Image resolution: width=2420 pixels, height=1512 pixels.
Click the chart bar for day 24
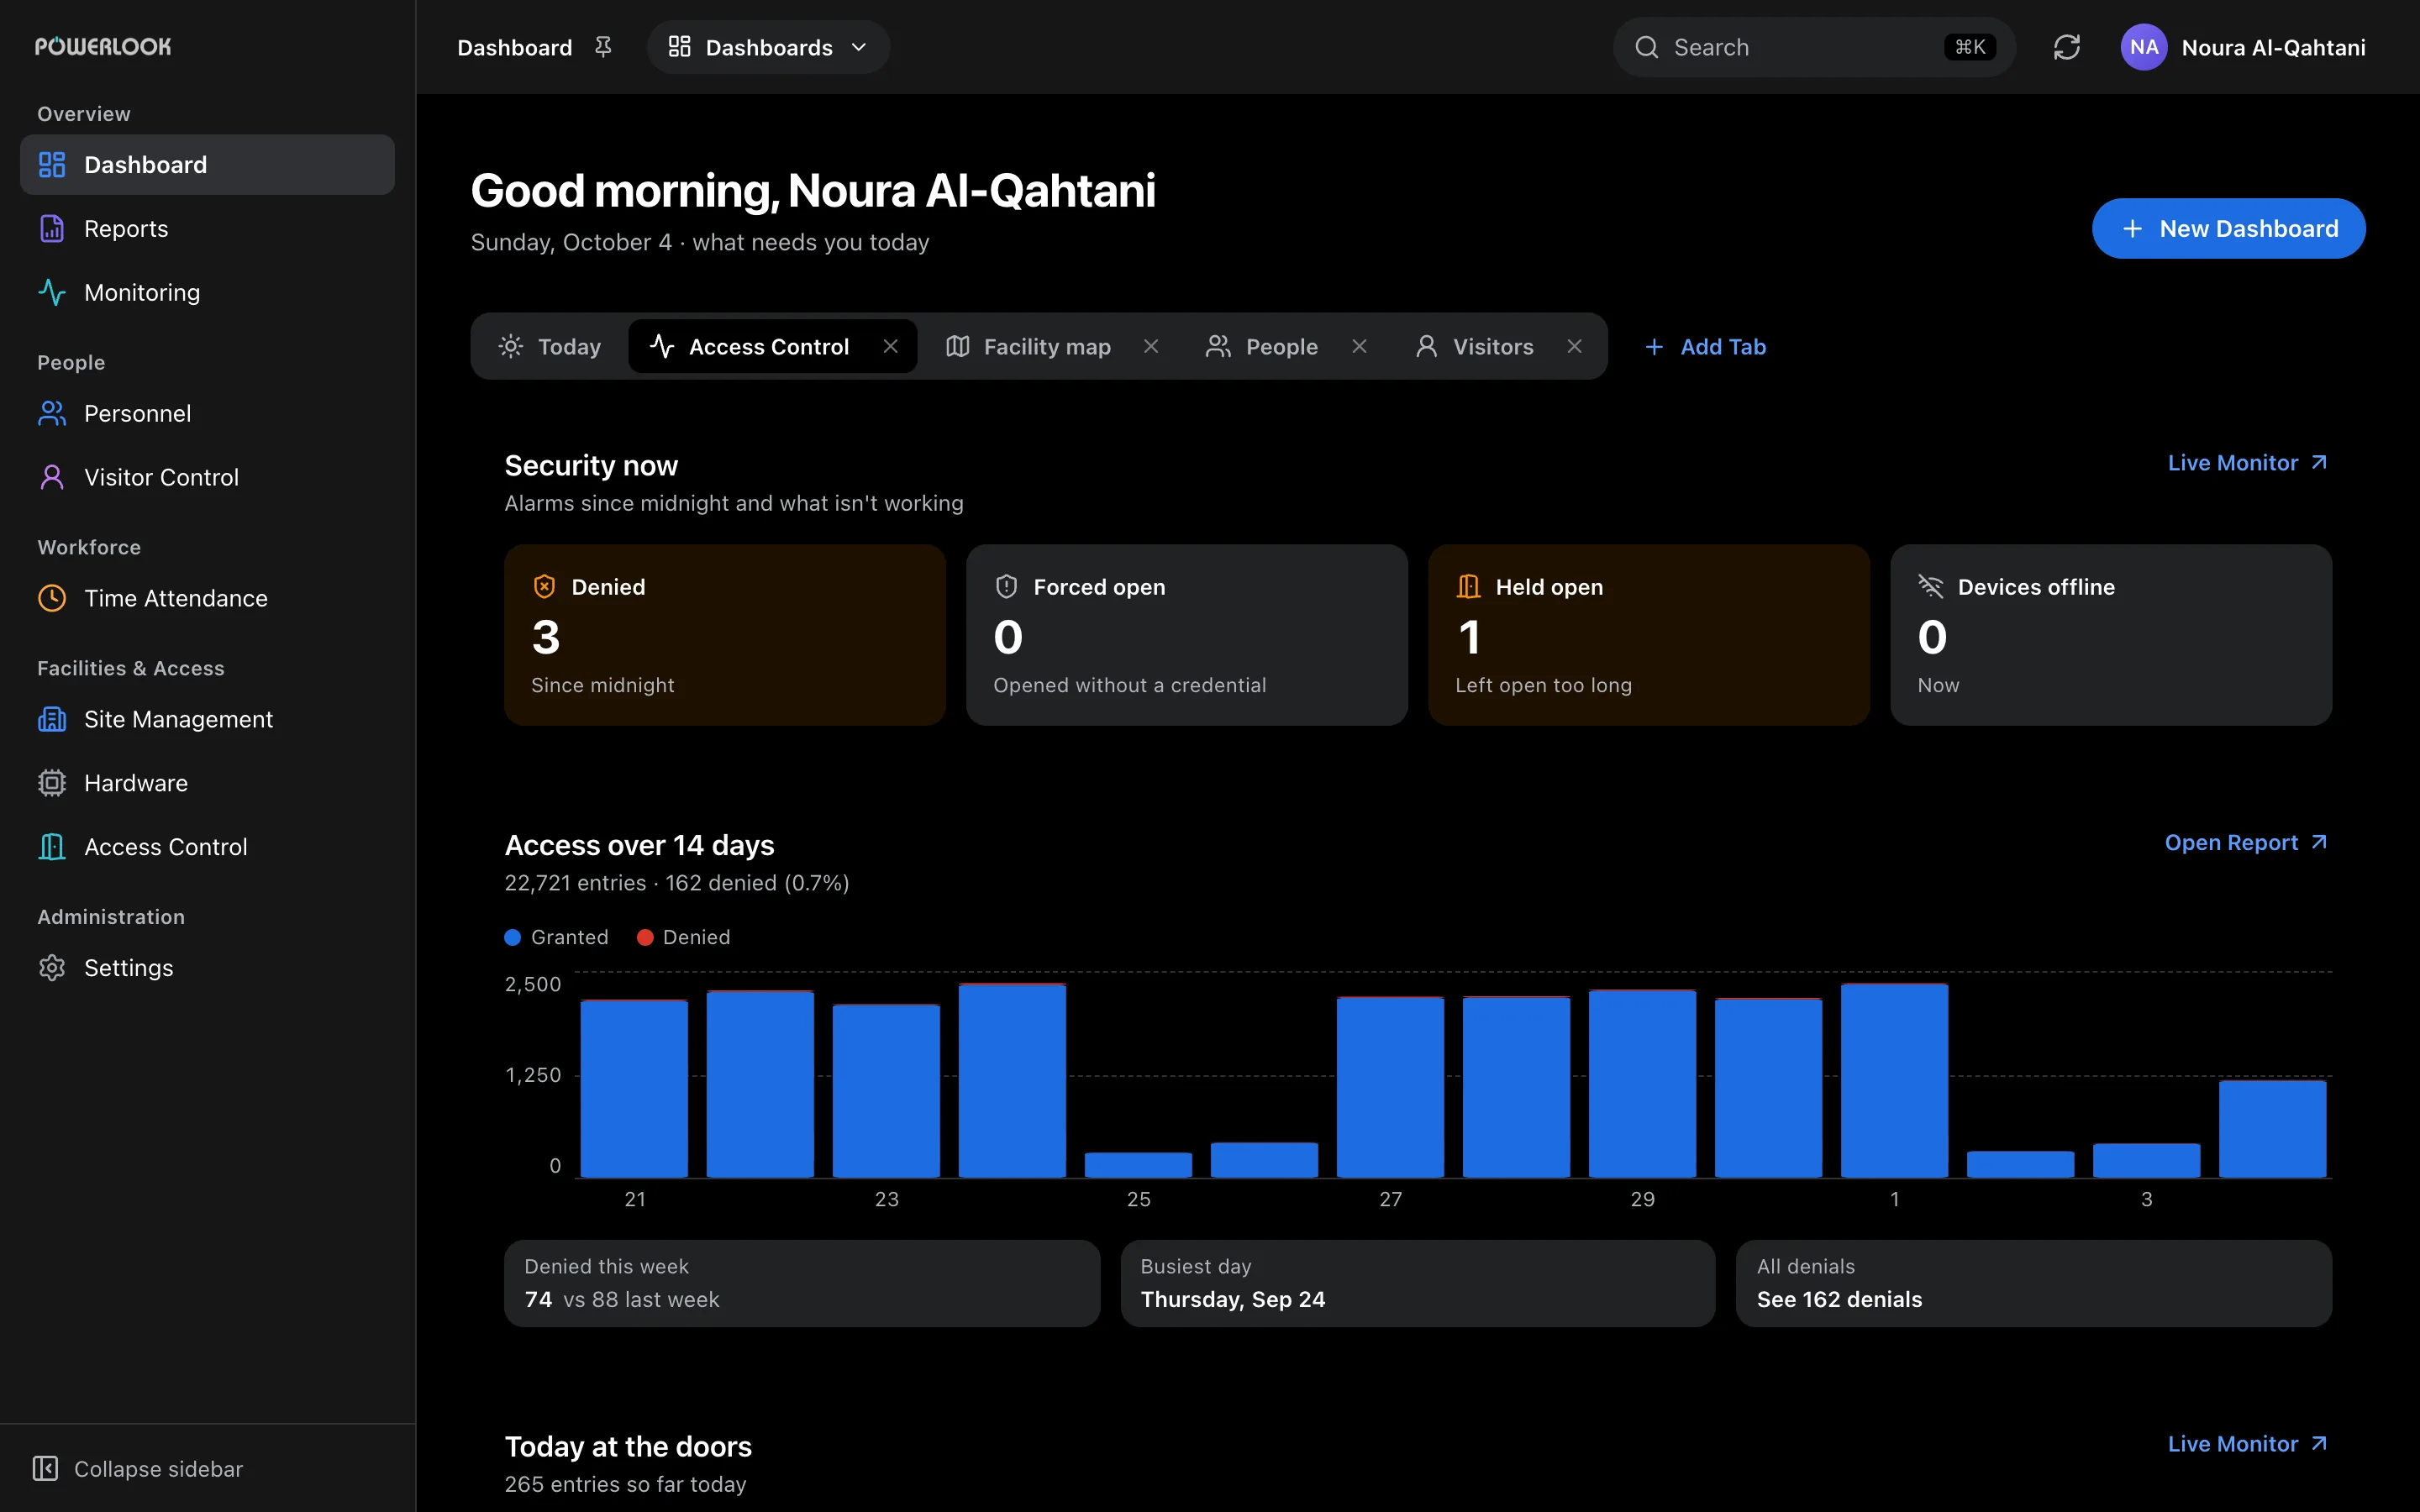[x=1012, y=1081]
